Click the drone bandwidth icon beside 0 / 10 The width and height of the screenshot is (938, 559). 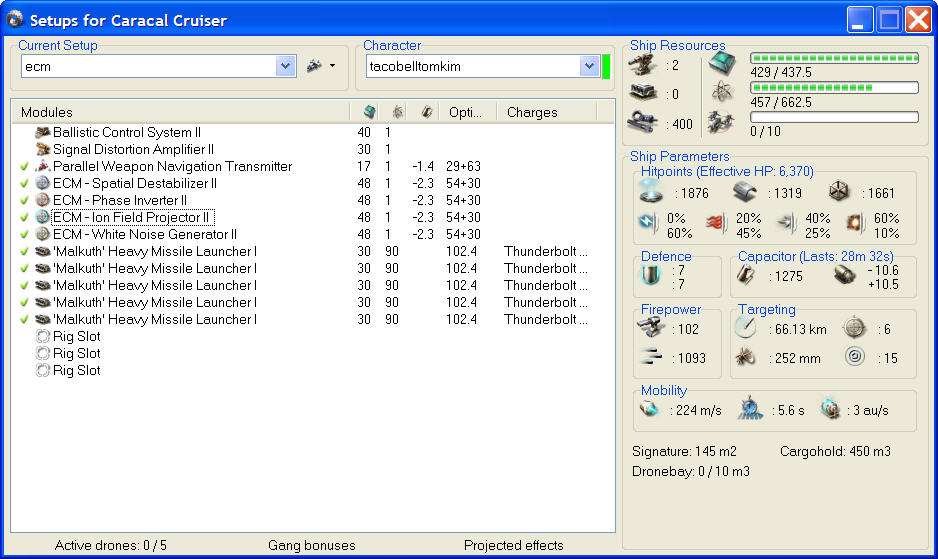pyautogui.click(x=721, y=121)
